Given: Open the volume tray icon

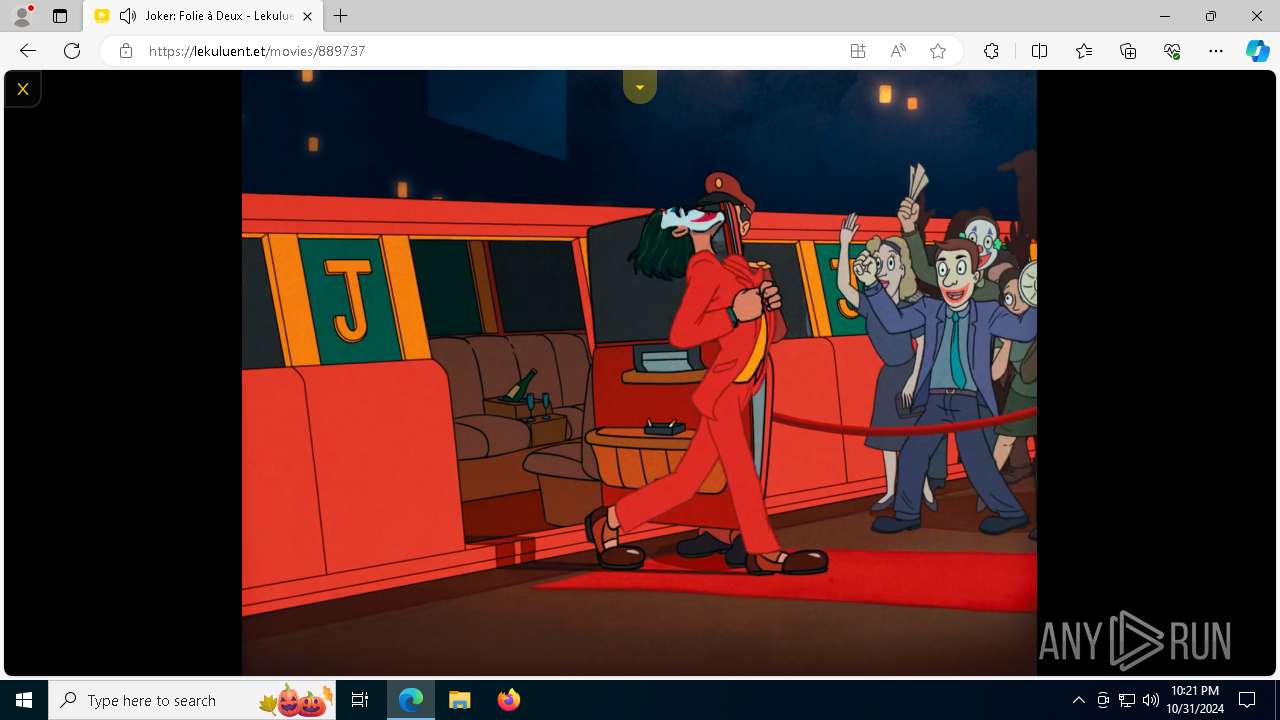Looking at the screenshot, I should coord(1150,700).
